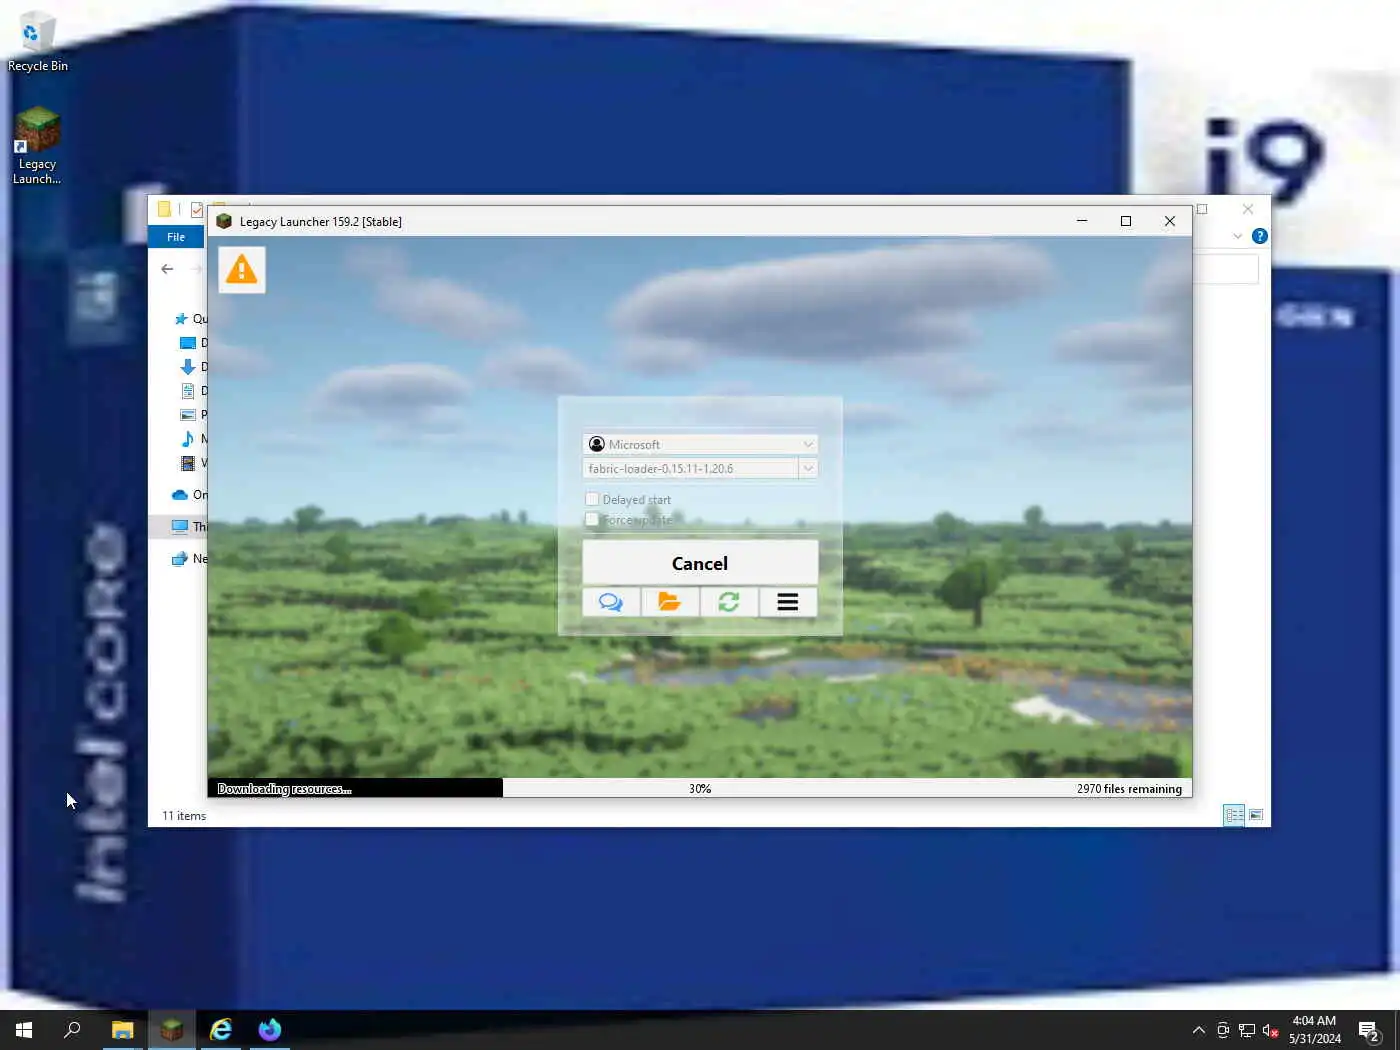Click the green refresh arrows button
1400x1050 pixels.
tap(729, 602)
